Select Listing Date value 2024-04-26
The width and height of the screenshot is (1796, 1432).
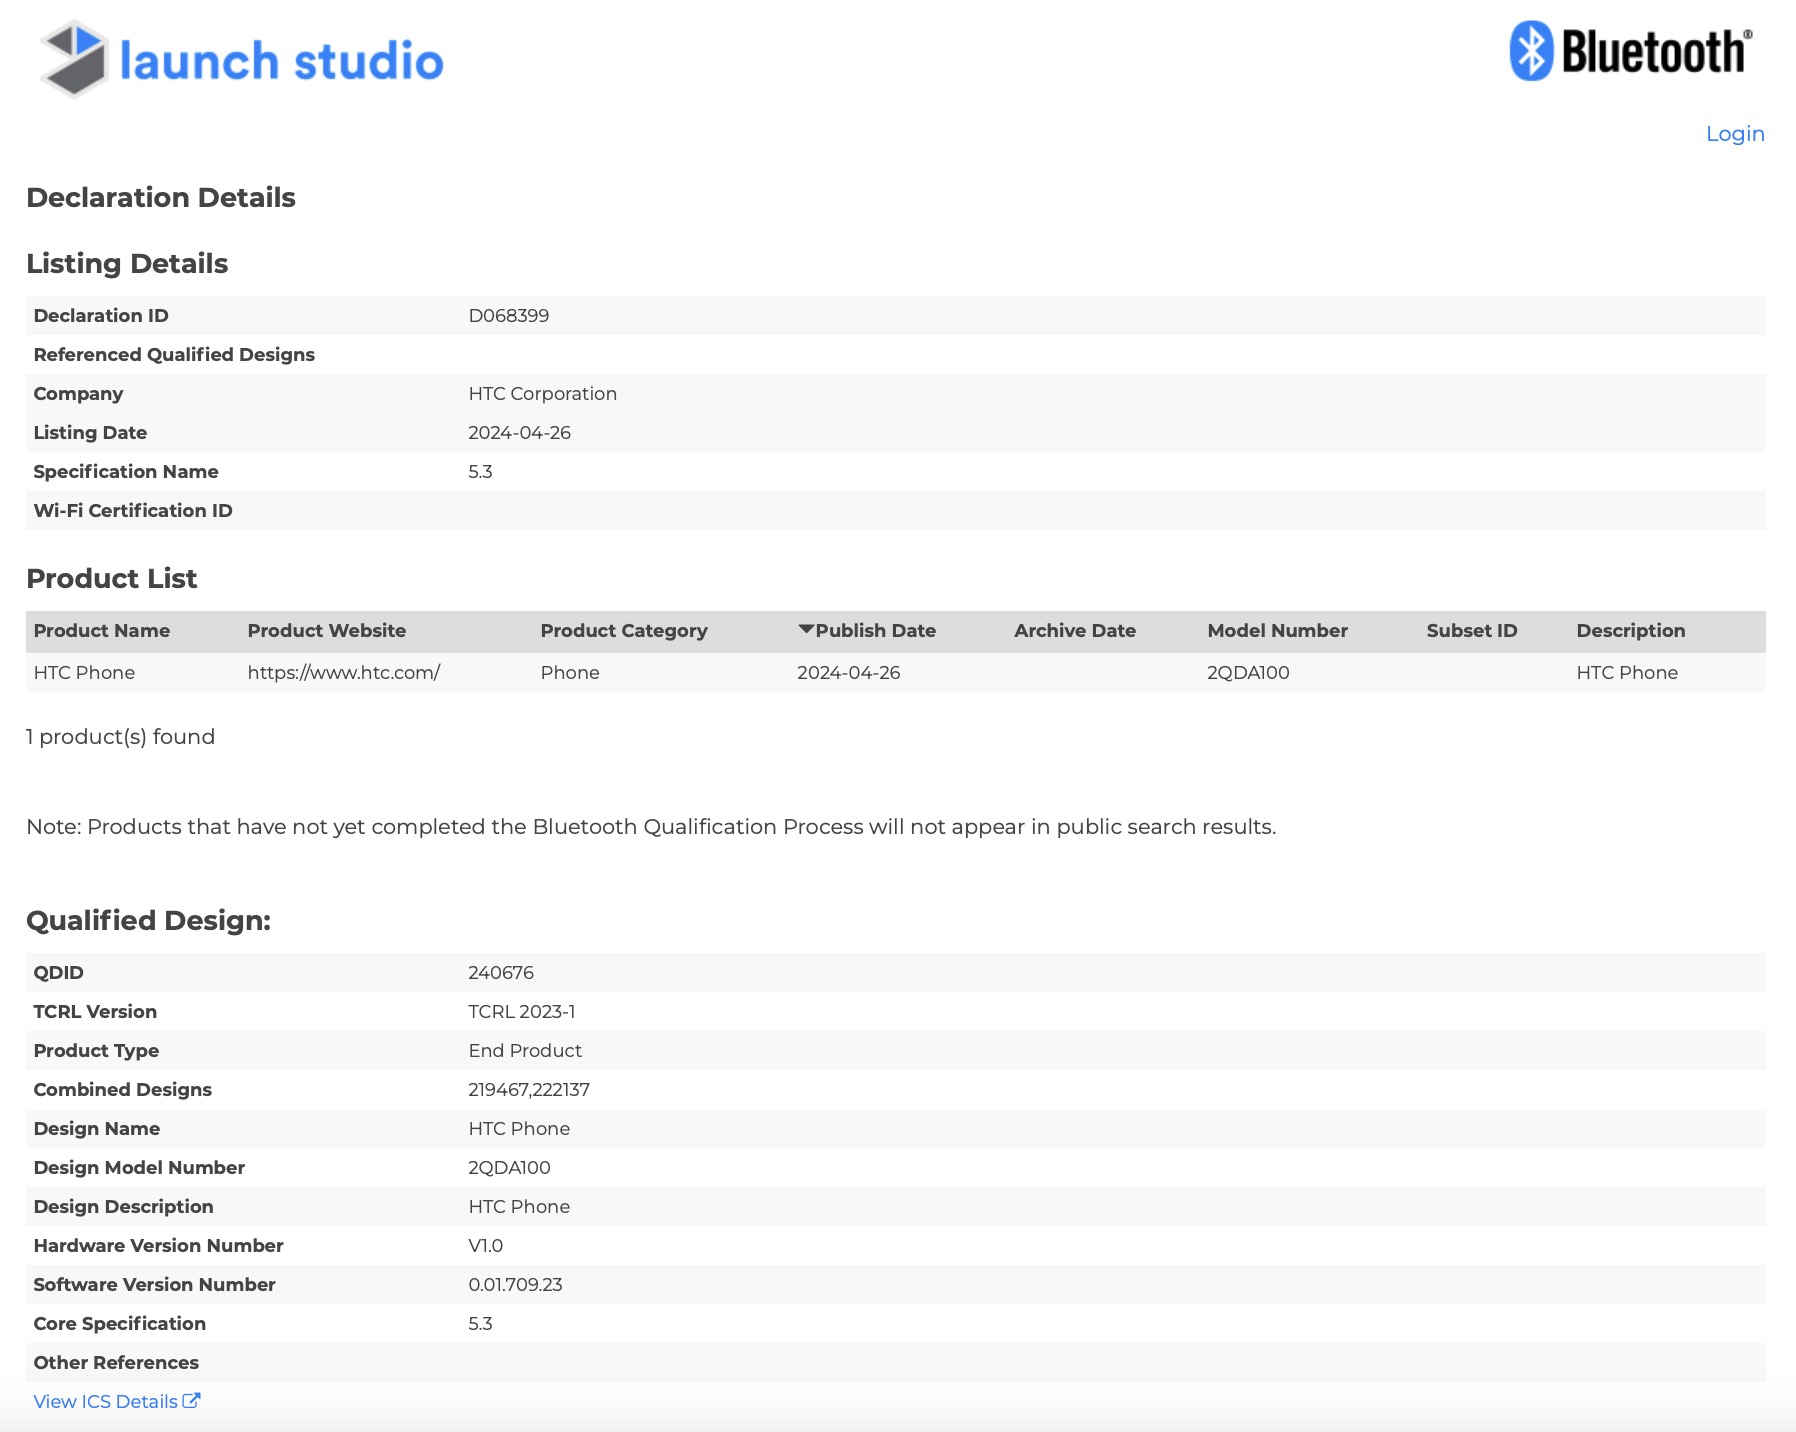pos(520,432)
